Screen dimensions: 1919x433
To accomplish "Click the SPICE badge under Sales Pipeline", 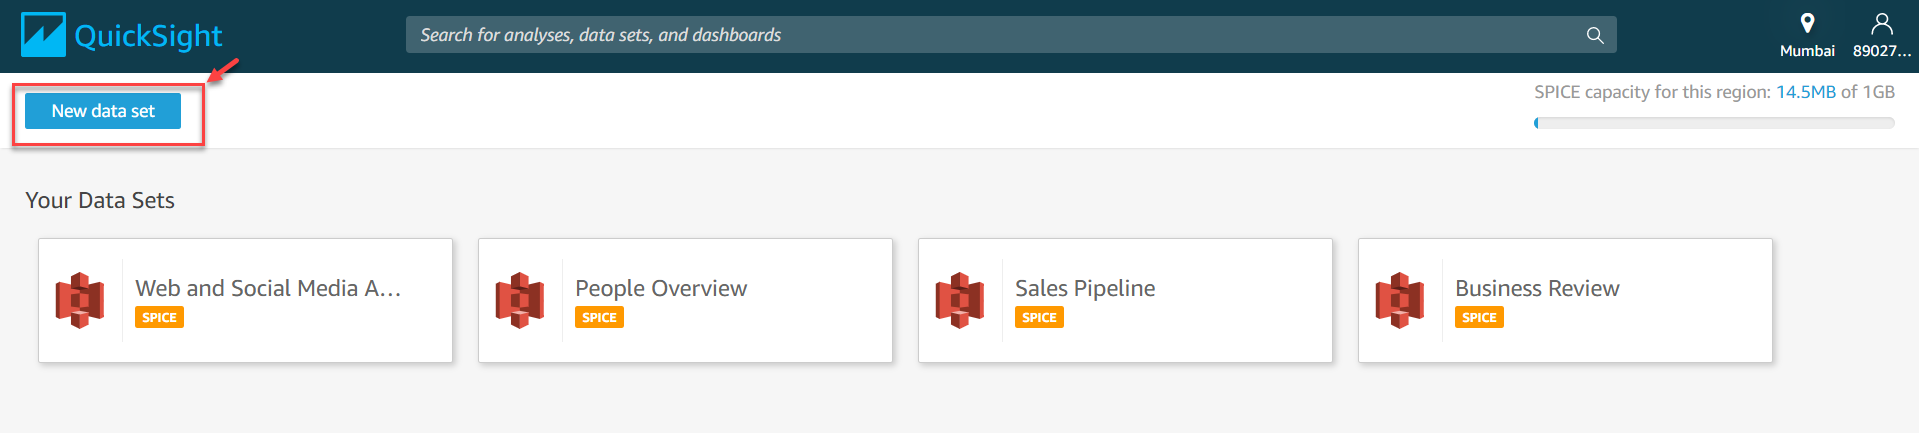I will click(1039, 317).
